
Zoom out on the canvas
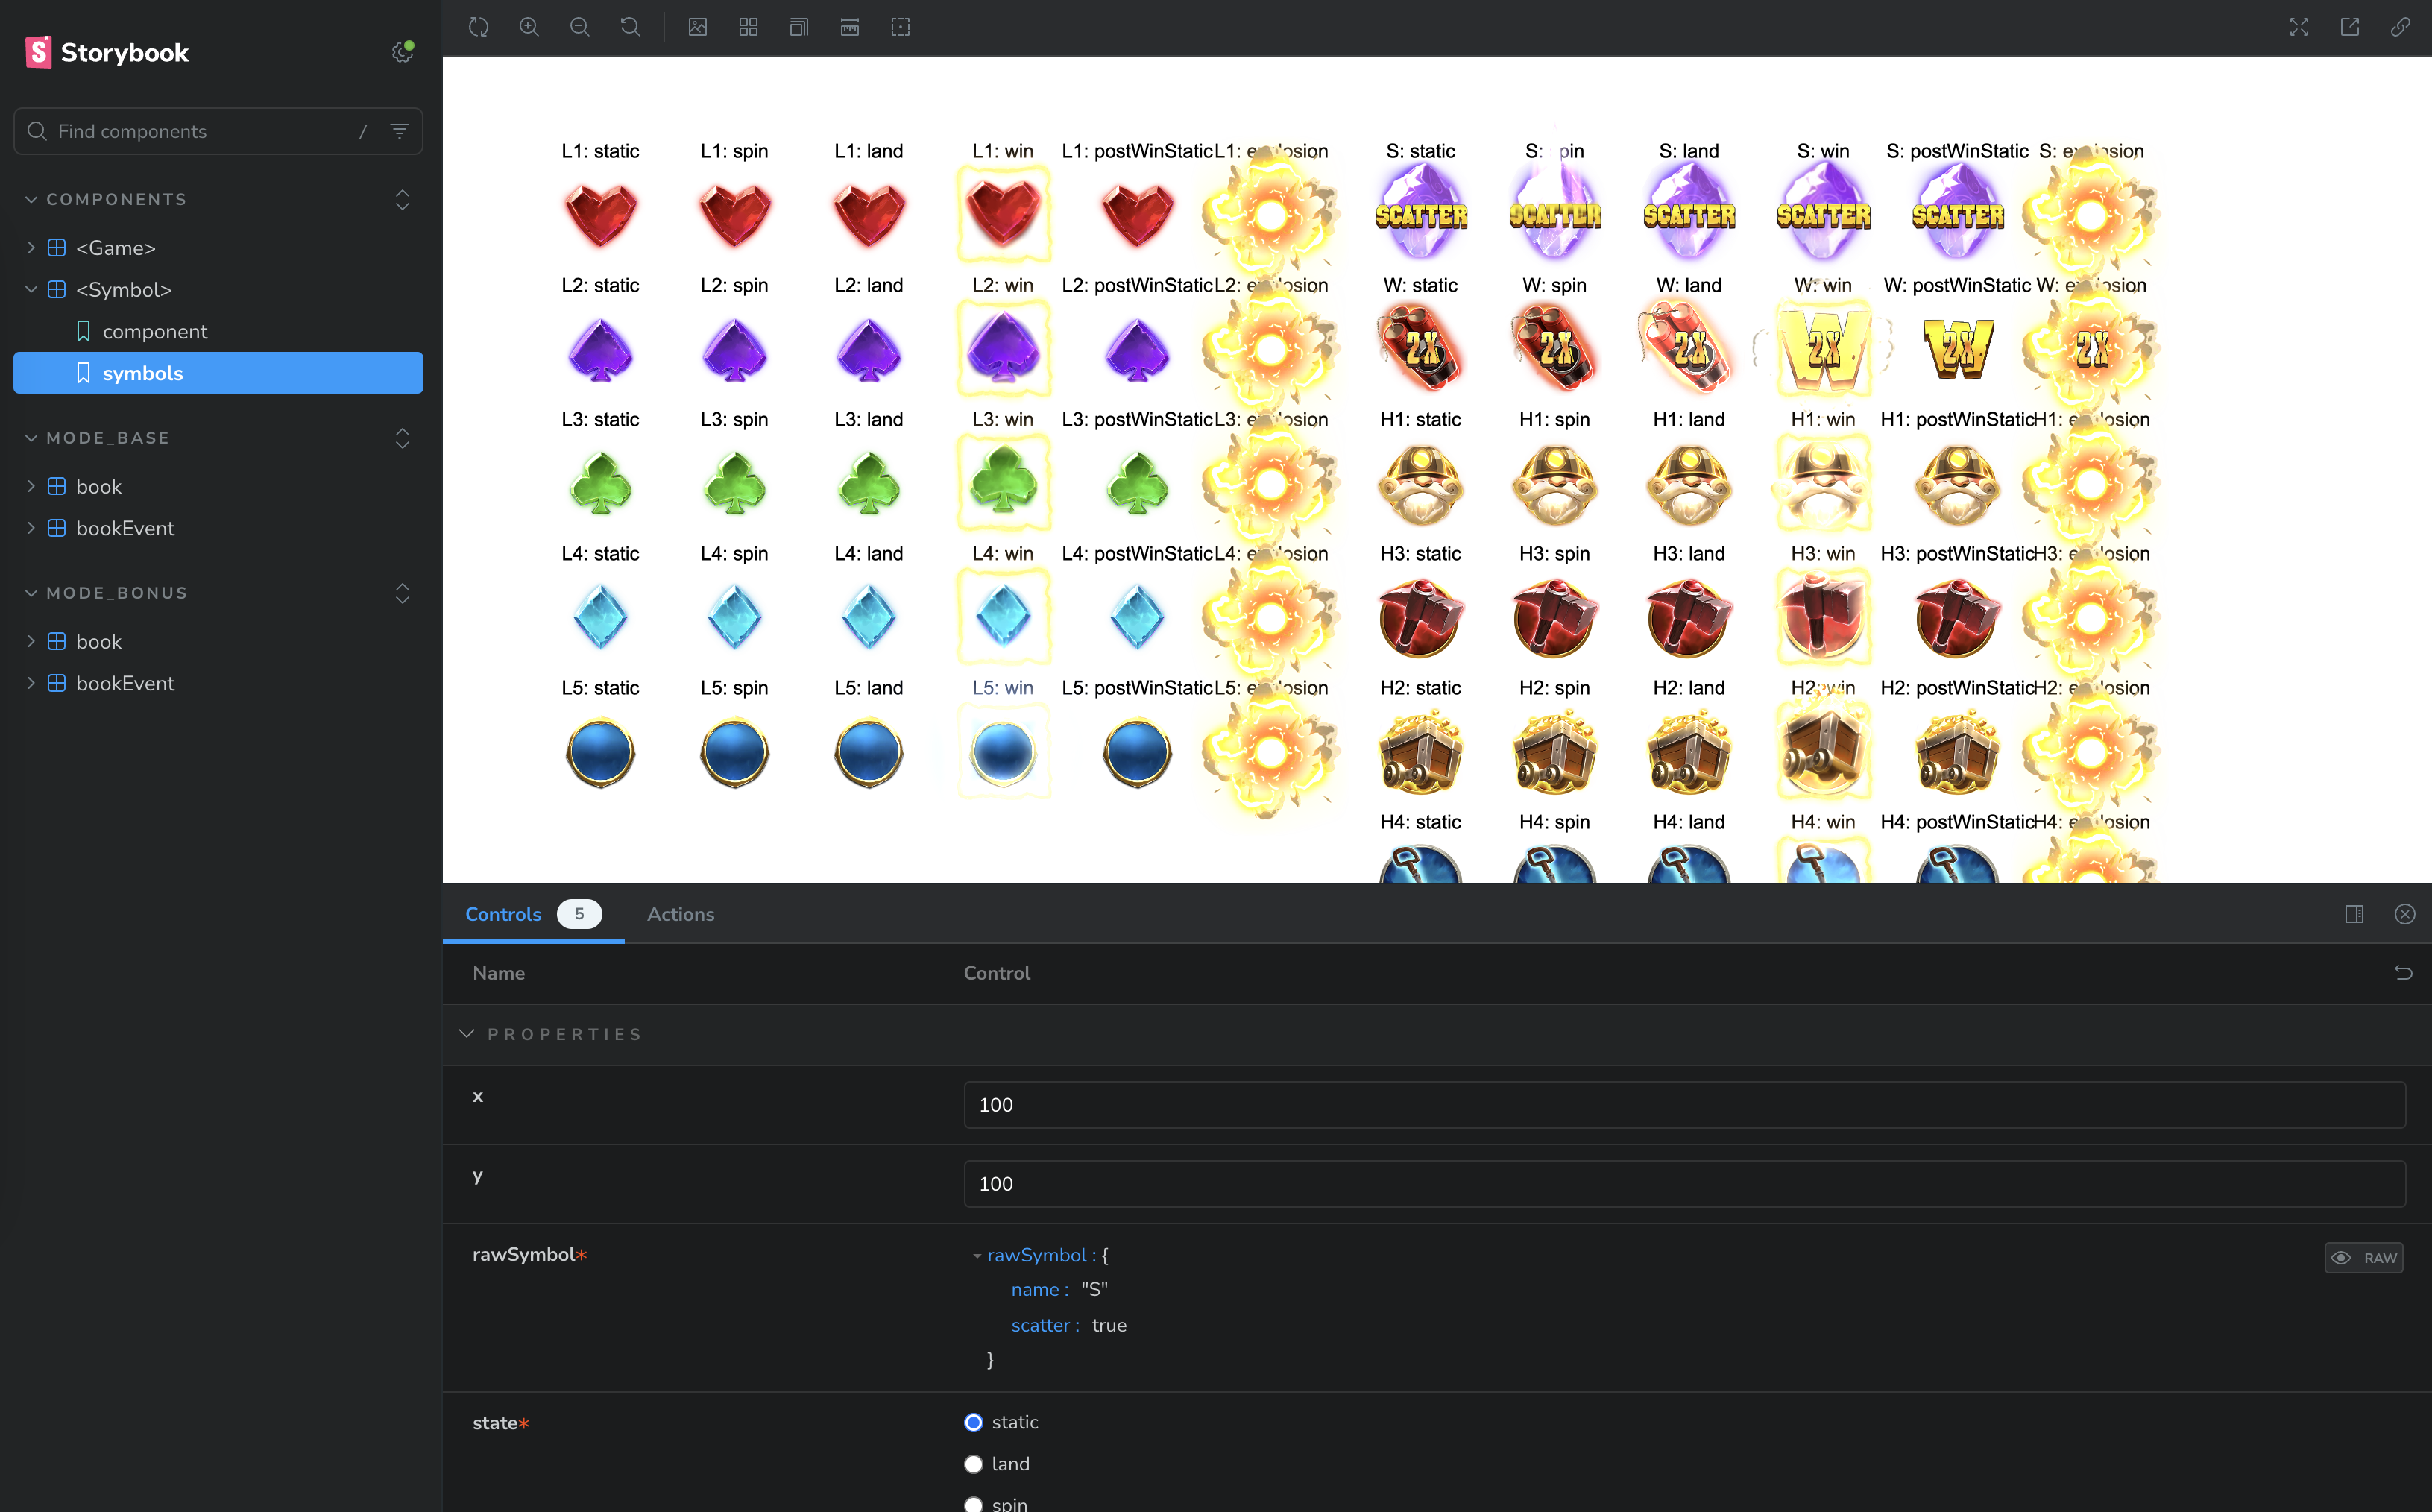[x=579, y=27]
